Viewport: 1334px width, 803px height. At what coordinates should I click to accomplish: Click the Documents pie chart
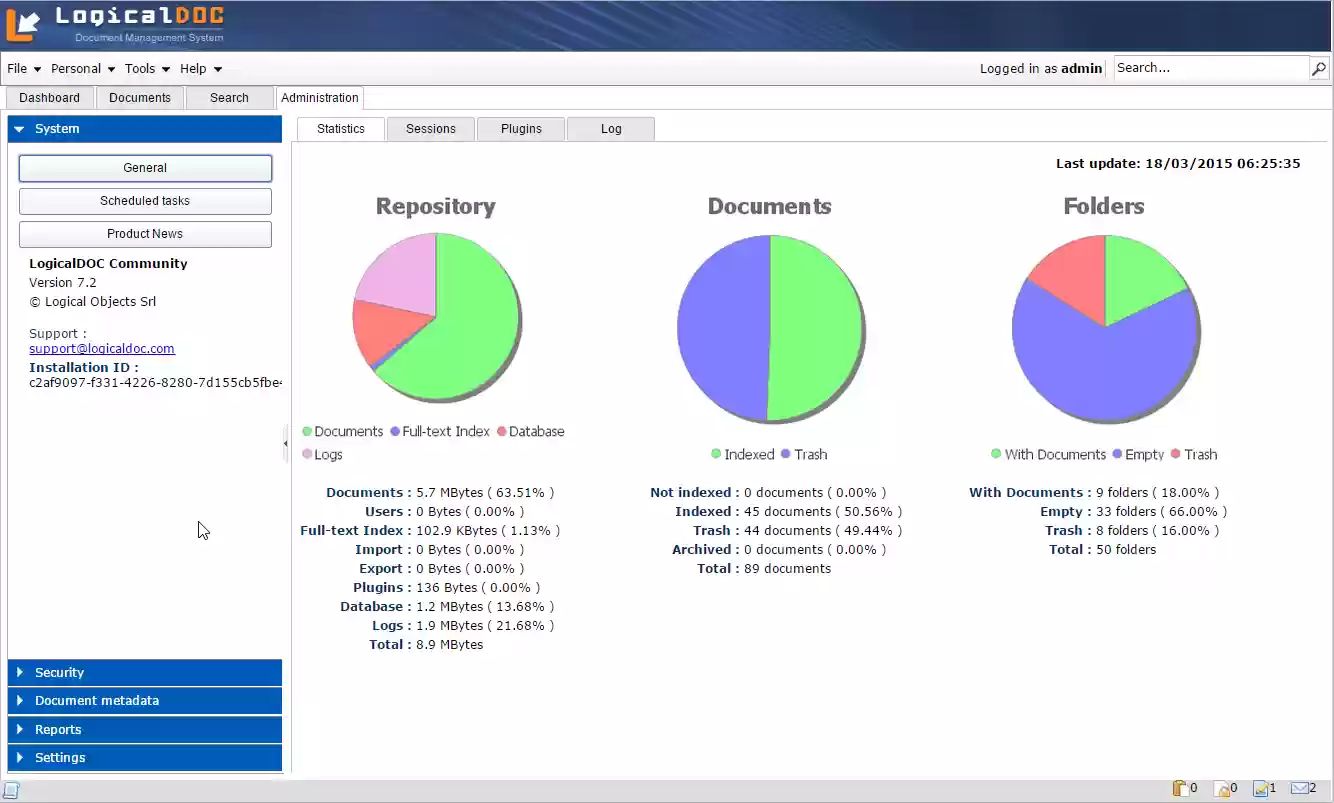tap(770, 327)
